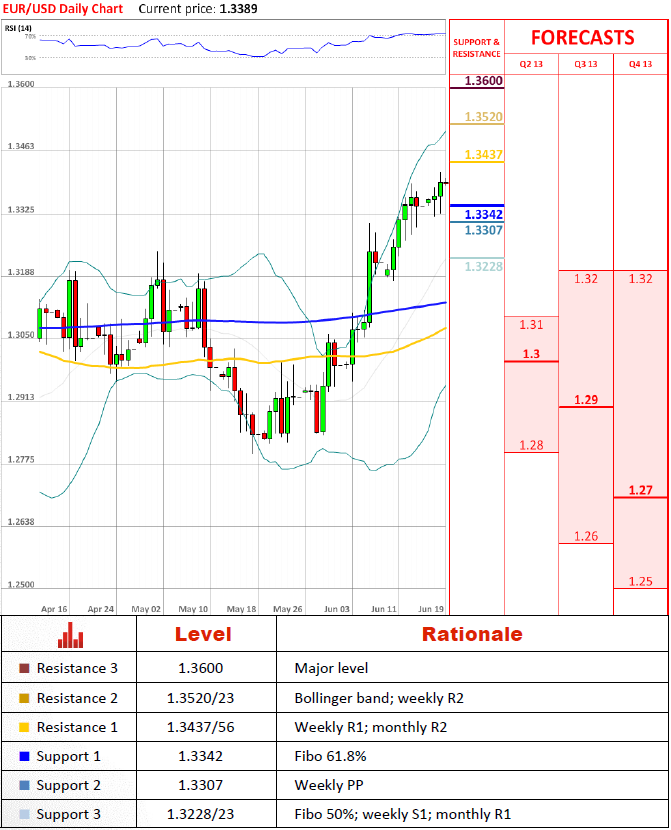Click the Q2 13 low forecast 1.28
Image resolution: width=671 pixels, height=830 pixels.
[531, 445]
